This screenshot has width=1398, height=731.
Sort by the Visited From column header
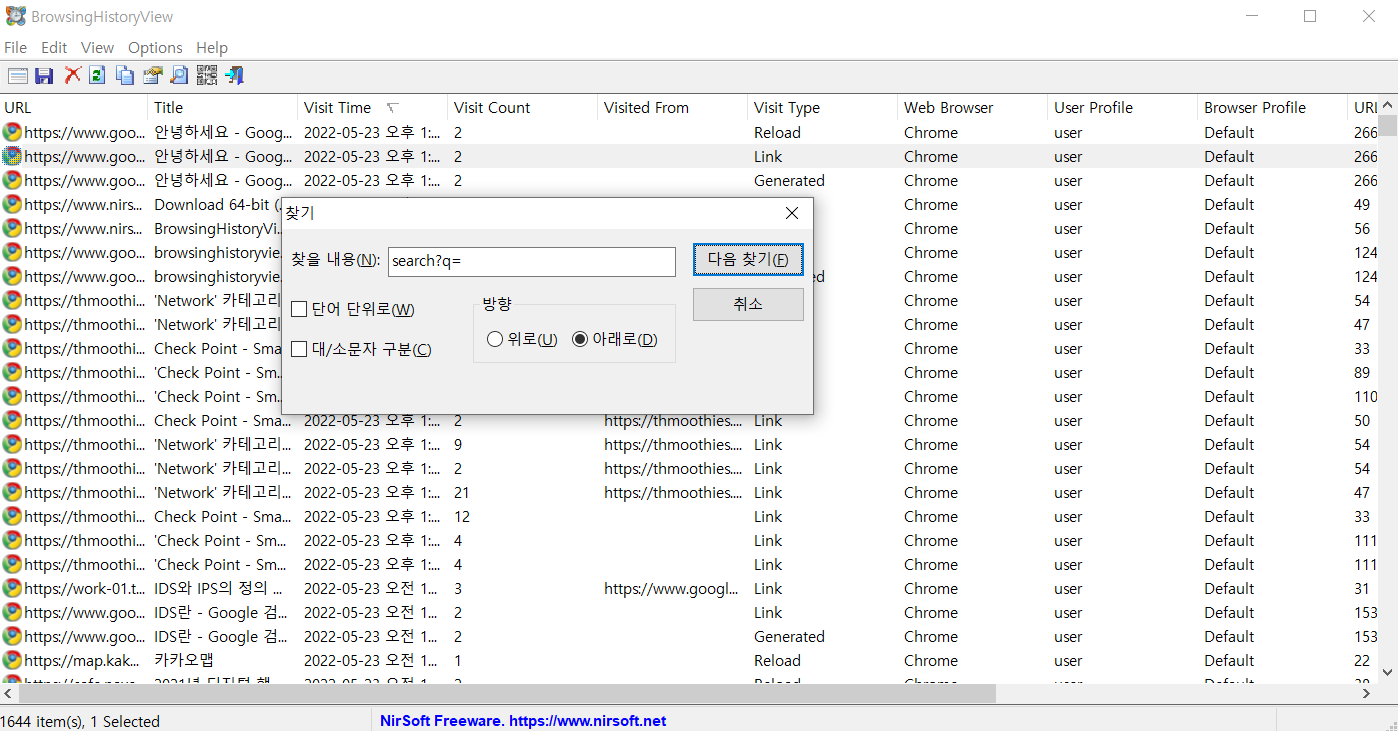[x=673, y=108]
